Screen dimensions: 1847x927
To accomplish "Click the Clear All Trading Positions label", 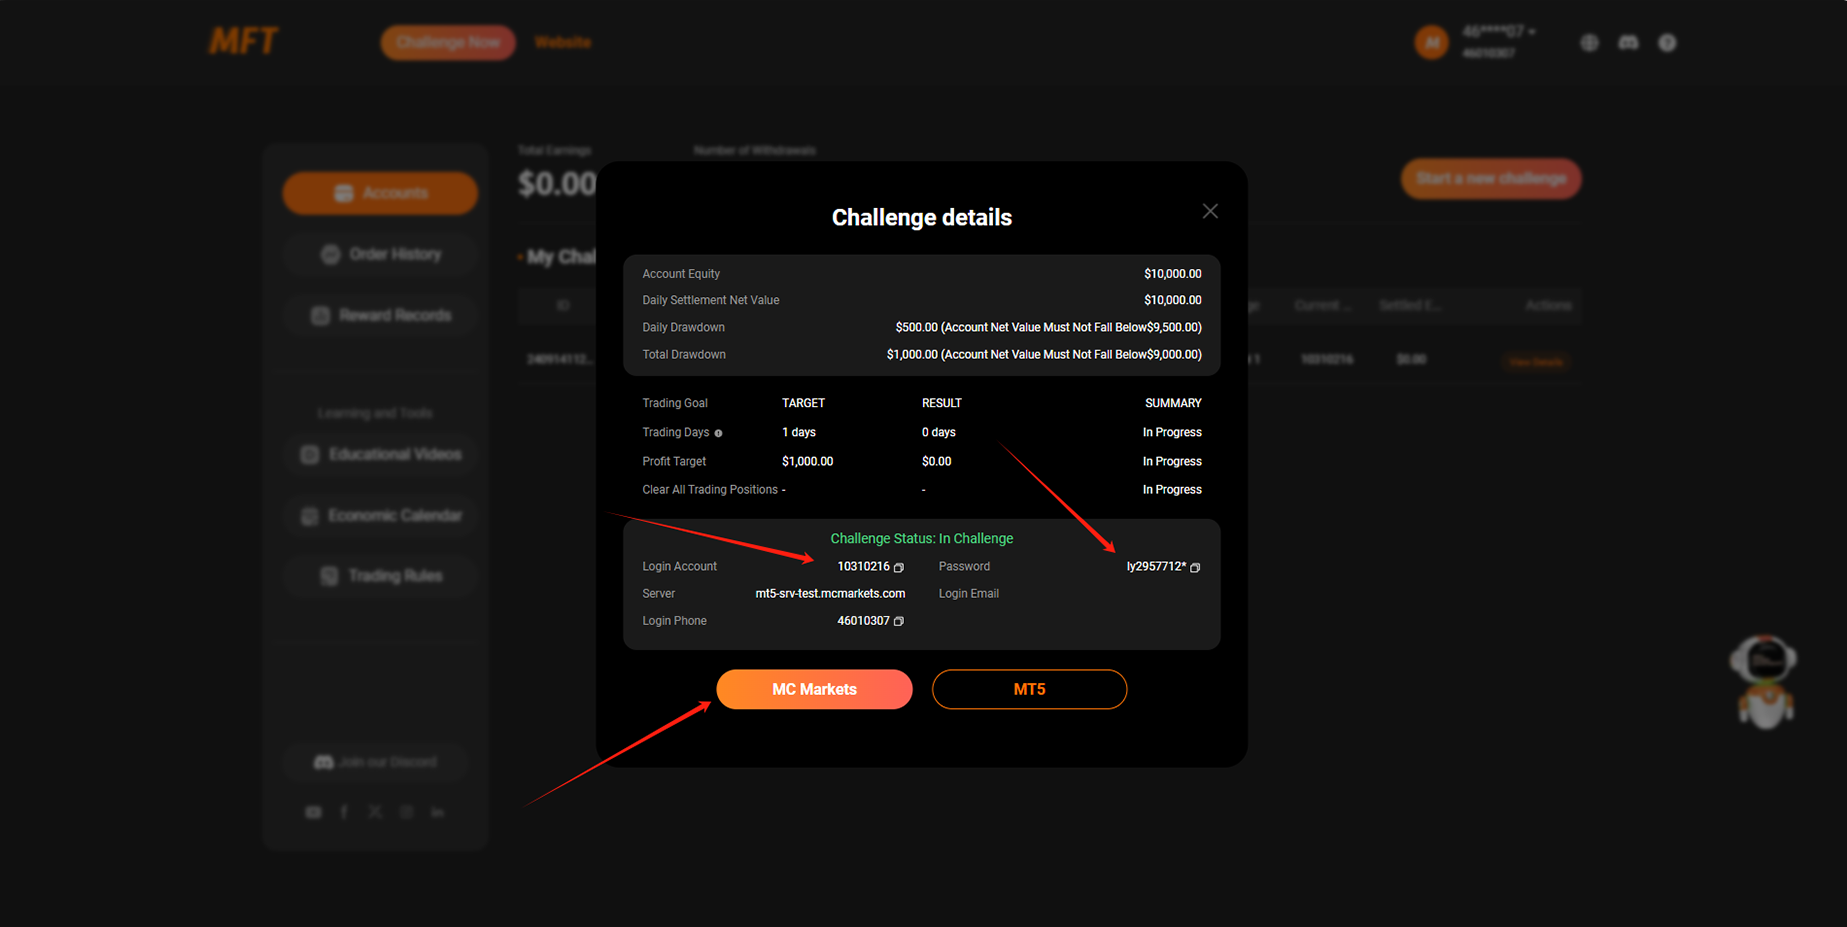I will pyautogui.click(x=710, y=490).
